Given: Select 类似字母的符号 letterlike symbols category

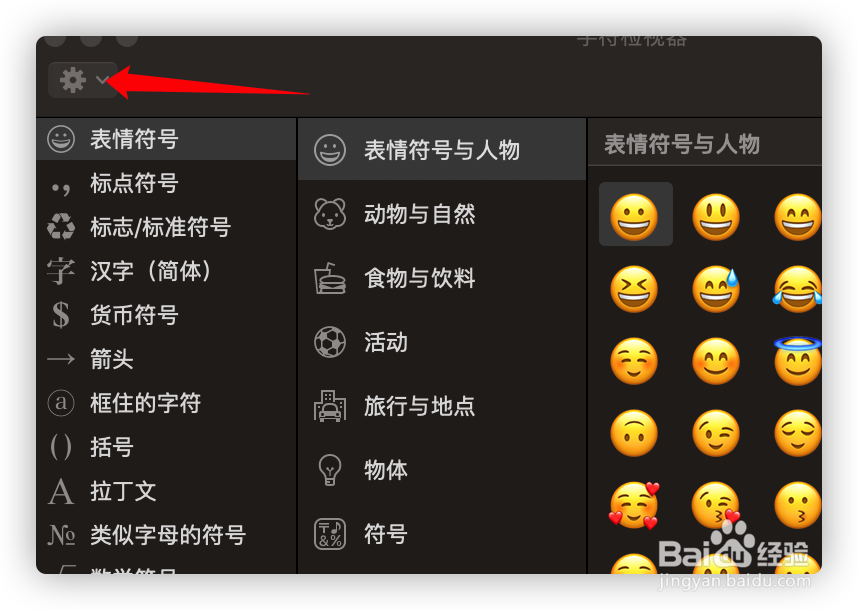Looking at the screenshot, I should pyautogui.click(x=166, y=535).
